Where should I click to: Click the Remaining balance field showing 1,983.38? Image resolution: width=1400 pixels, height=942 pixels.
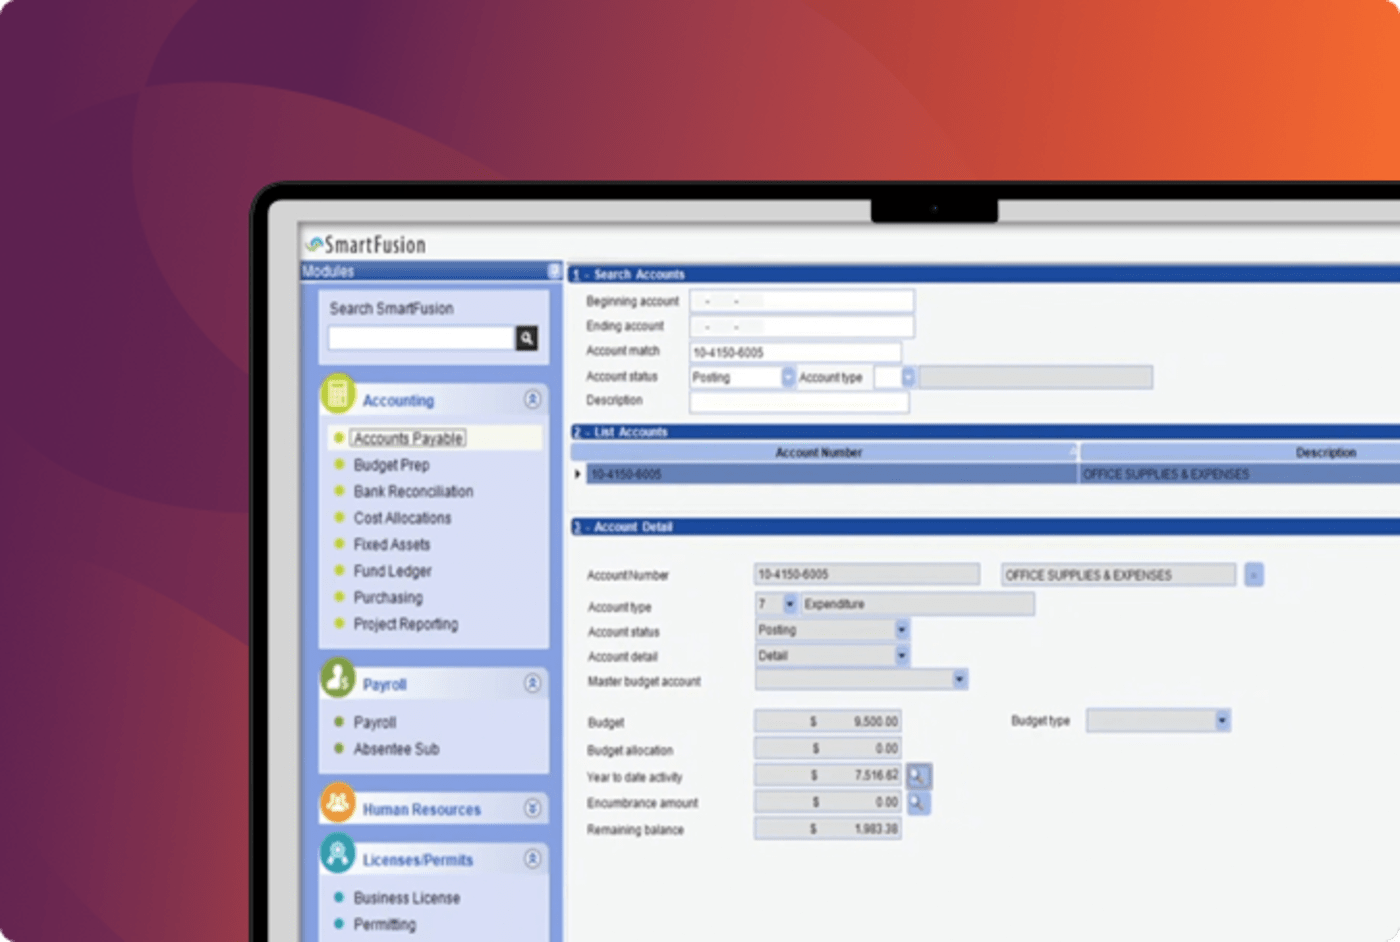coord(827,829)
